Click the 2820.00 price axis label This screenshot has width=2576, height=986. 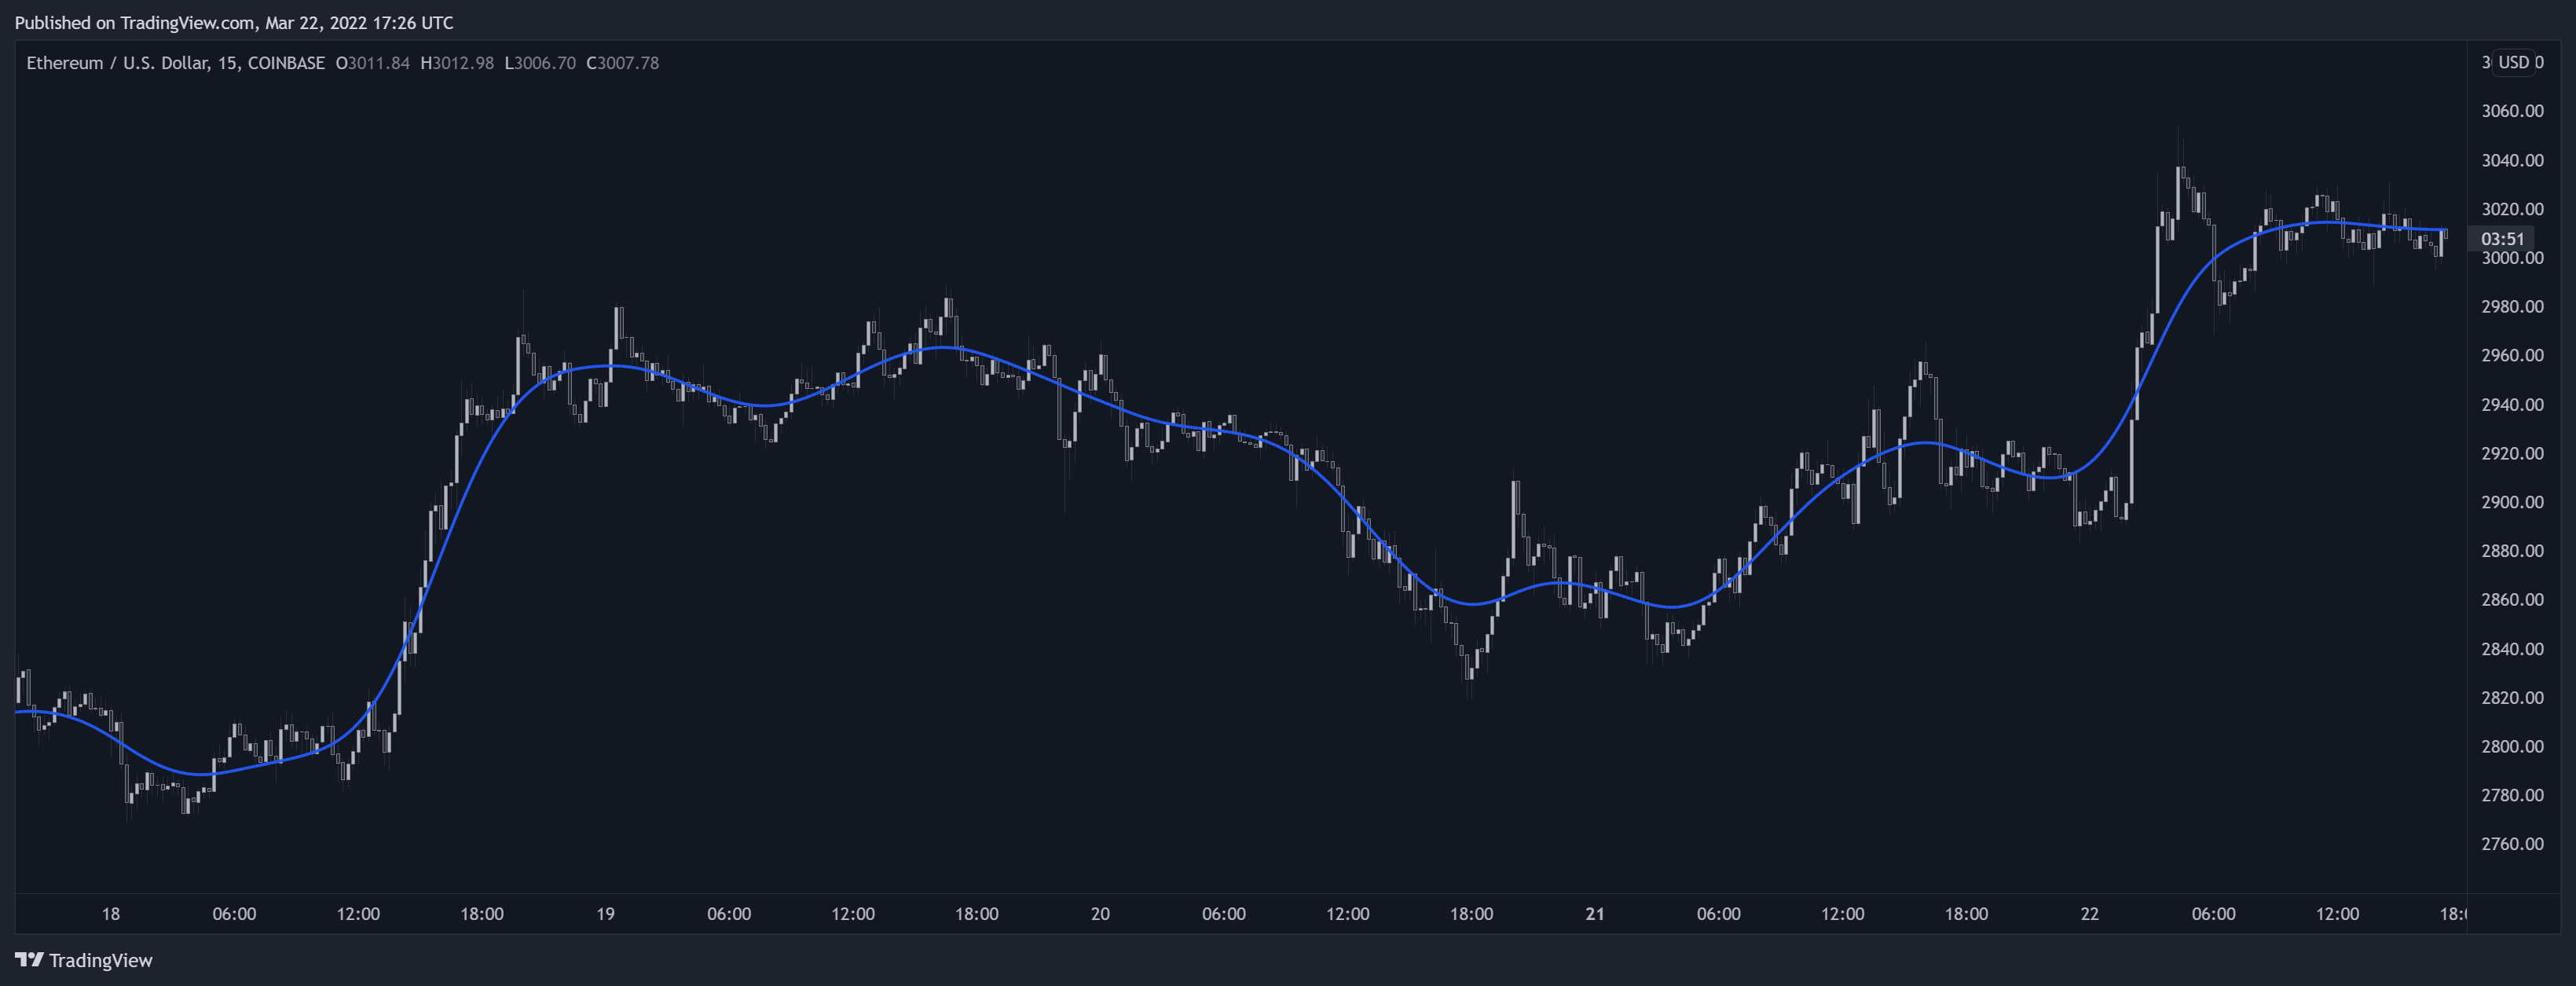[x=2512, y=698]
